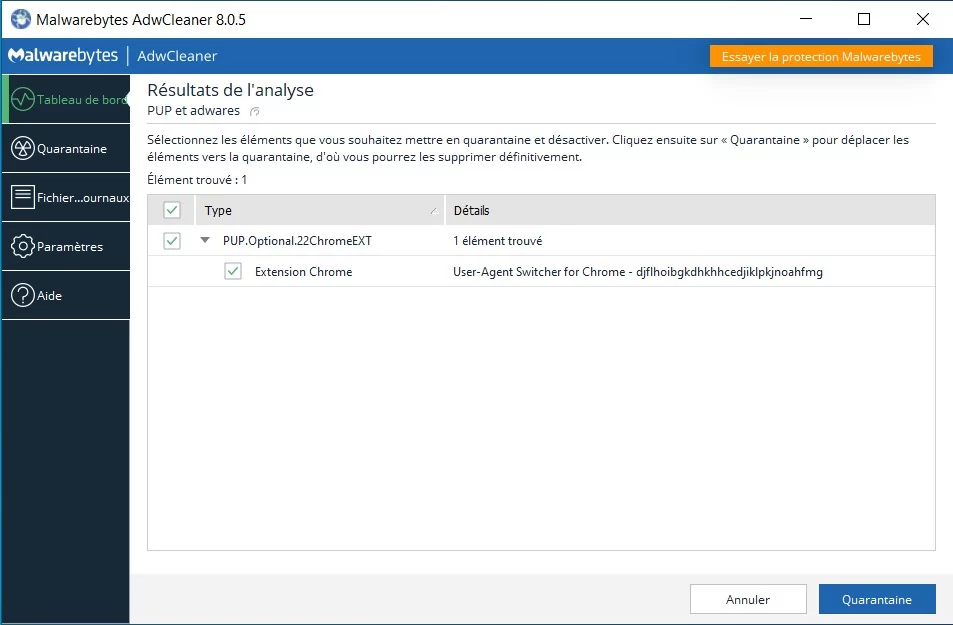Click Essayer la protection Malwarebytes button
The image size is (953, 625).
tap(821, 57)
